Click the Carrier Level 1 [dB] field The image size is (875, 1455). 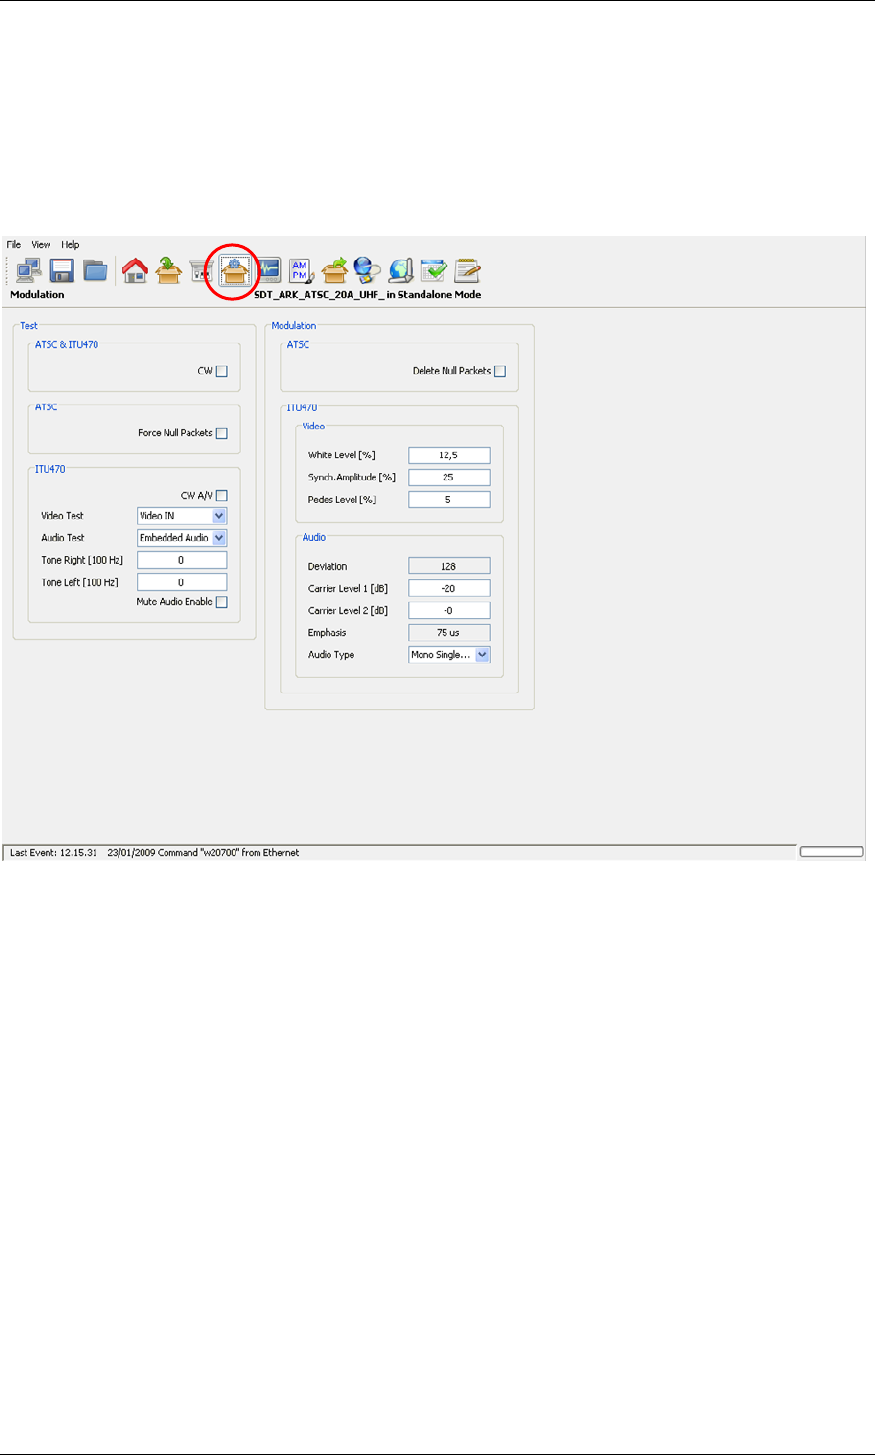tap(450, 588)
